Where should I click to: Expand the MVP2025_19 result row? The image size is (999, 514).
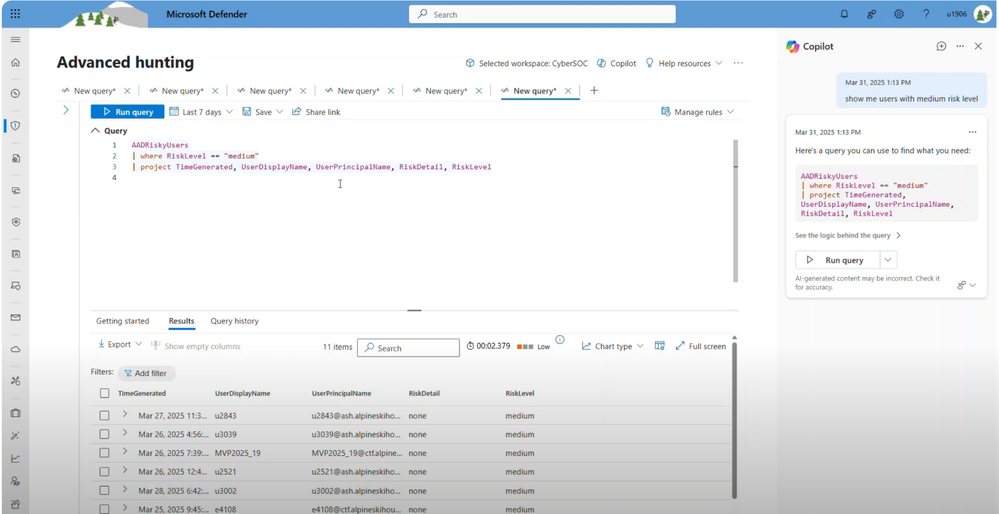click(125, 452)
